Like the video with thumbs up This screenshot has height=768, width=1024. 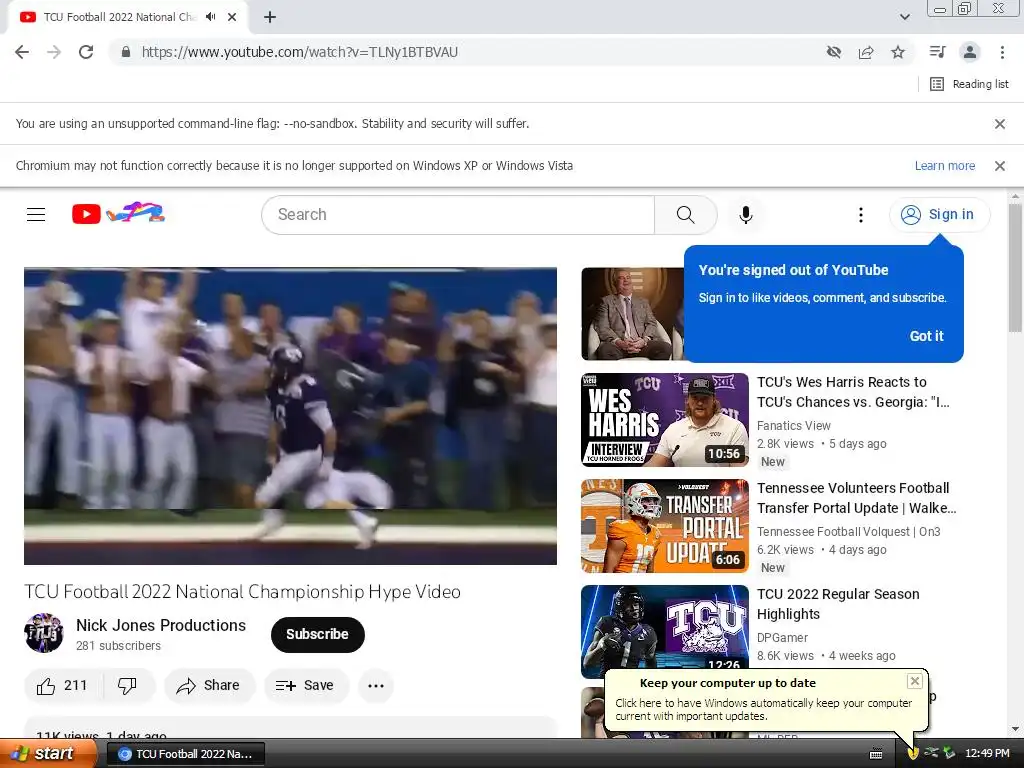pyautogui.click(x=62, y=686)
